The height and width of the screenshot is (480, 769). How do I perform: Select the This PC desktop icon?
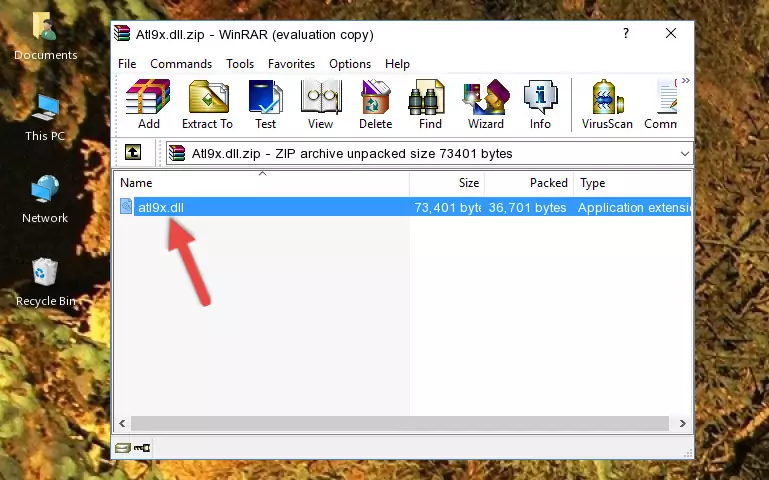click(45, 118)
